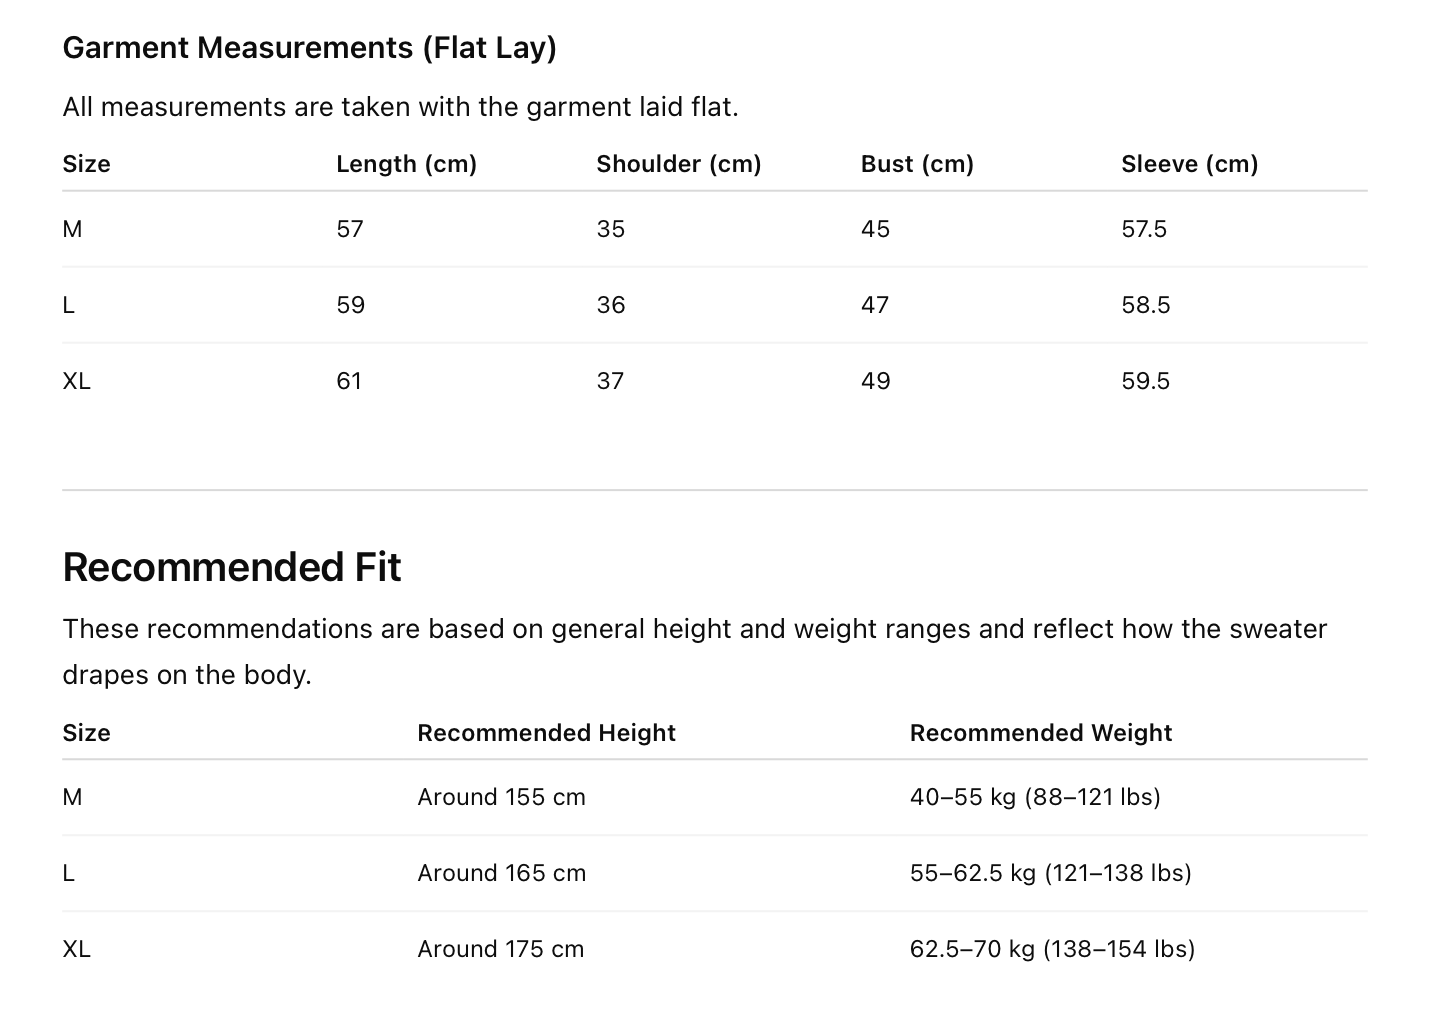Click the Bust (cm) column header
The image size is (1456, 1012).
coord(917,164)
